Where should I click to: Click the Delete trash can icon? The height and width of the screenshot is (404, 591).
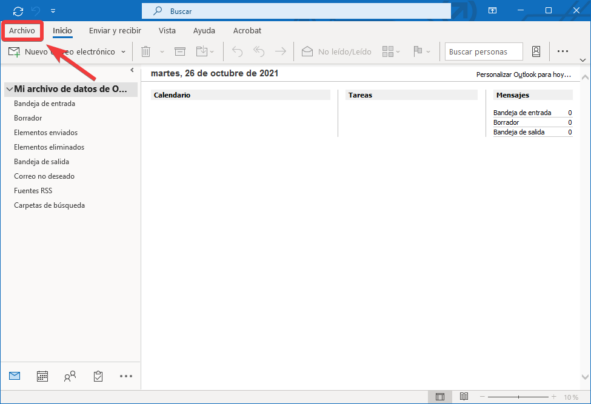click(146, 51)
